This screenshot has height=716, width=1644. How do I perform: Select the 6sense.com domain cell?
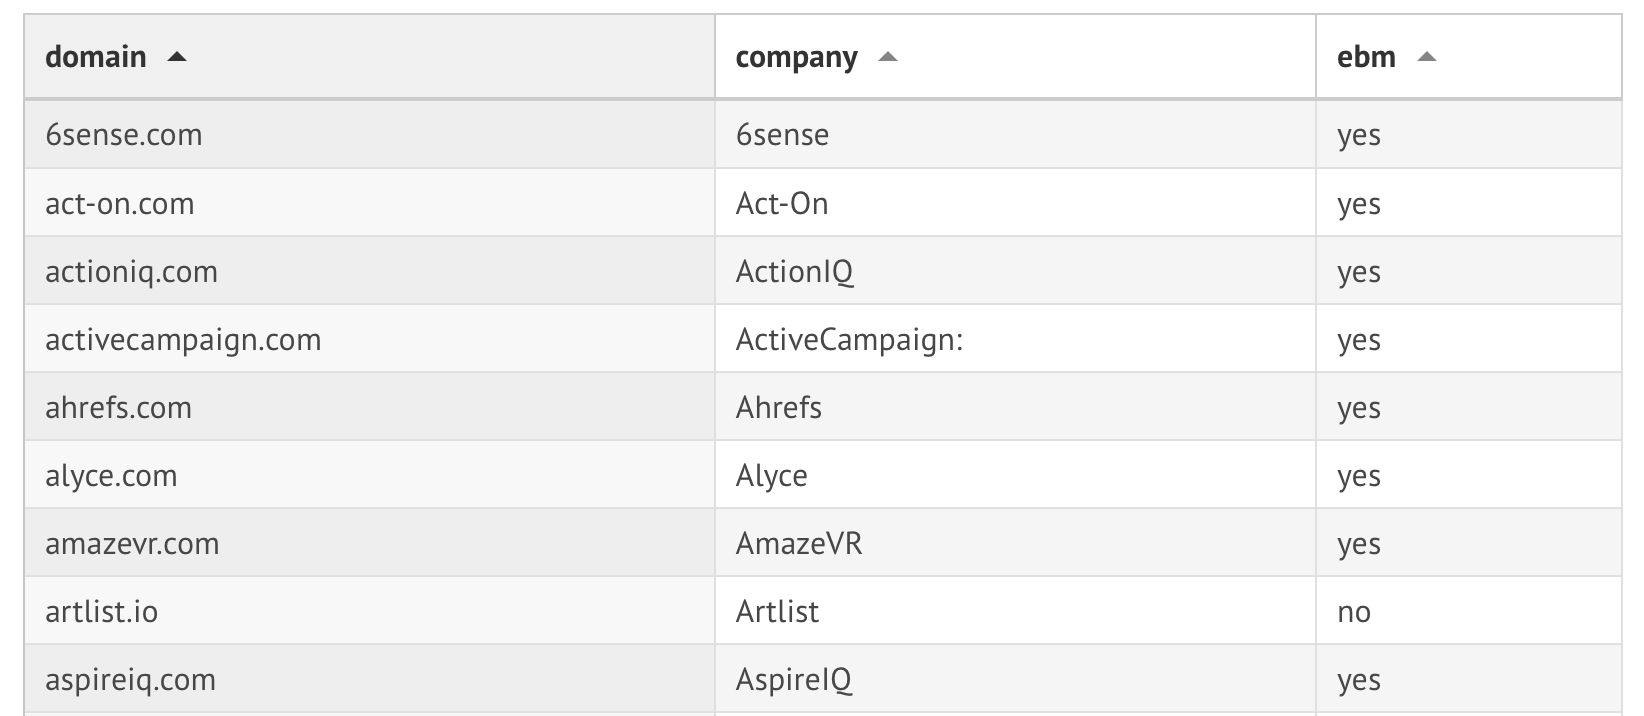124,135
